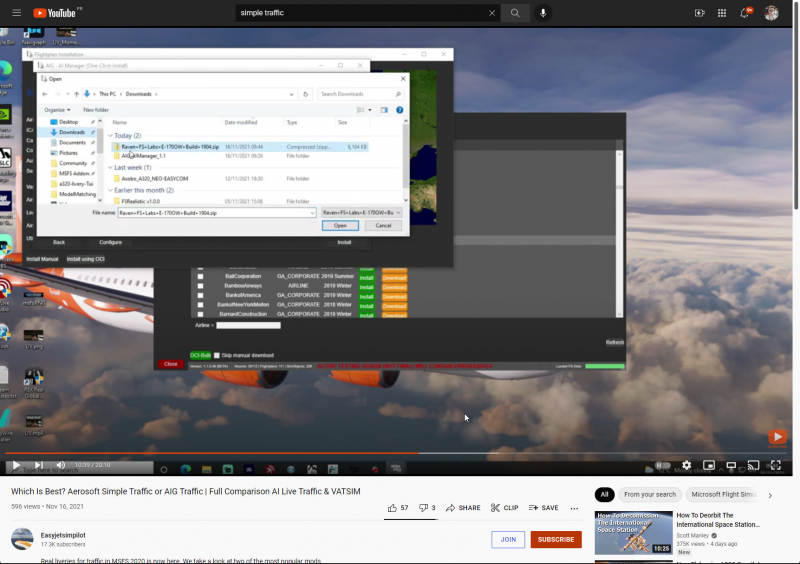This screenshot has width=800, height=564.
Task: Open the Easyjetsimpilot channel name link
Action: [63, 535]
